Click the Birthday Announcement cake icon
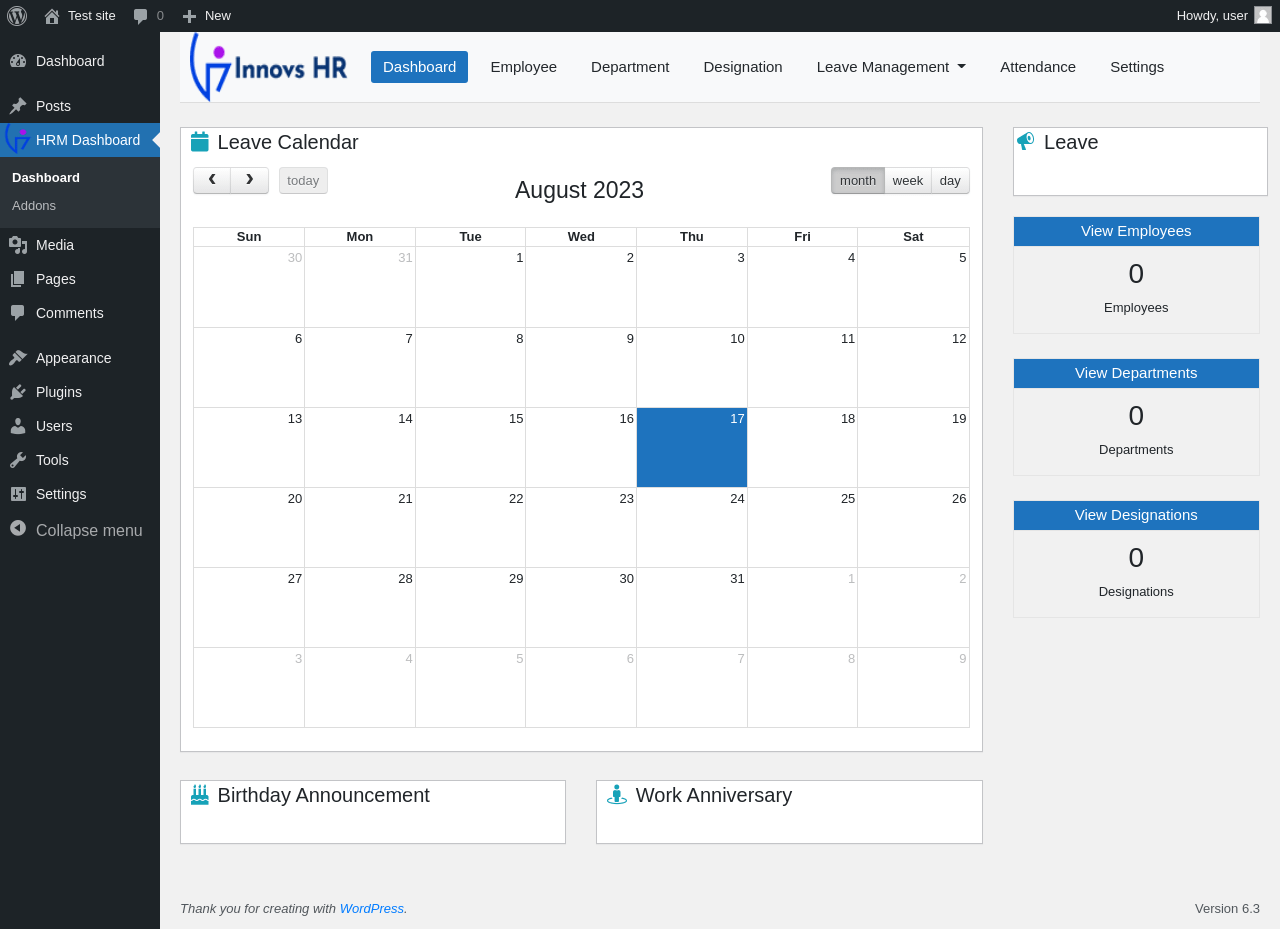The width and height of the screenshot is (1280, 929). coord(200,795)
